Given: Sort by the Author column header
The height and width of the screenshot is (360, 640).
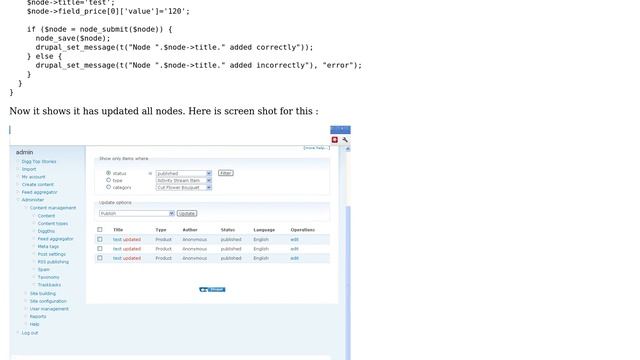Looking at the screenshot, I should pos(190,230).
